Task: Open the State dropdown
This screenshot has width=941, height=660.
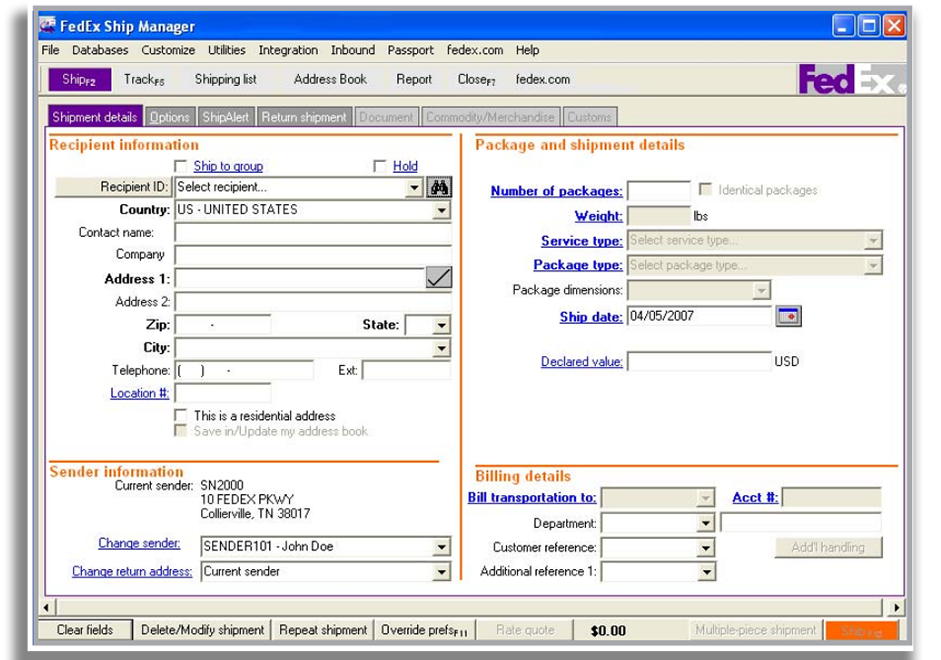Action: 440,325
